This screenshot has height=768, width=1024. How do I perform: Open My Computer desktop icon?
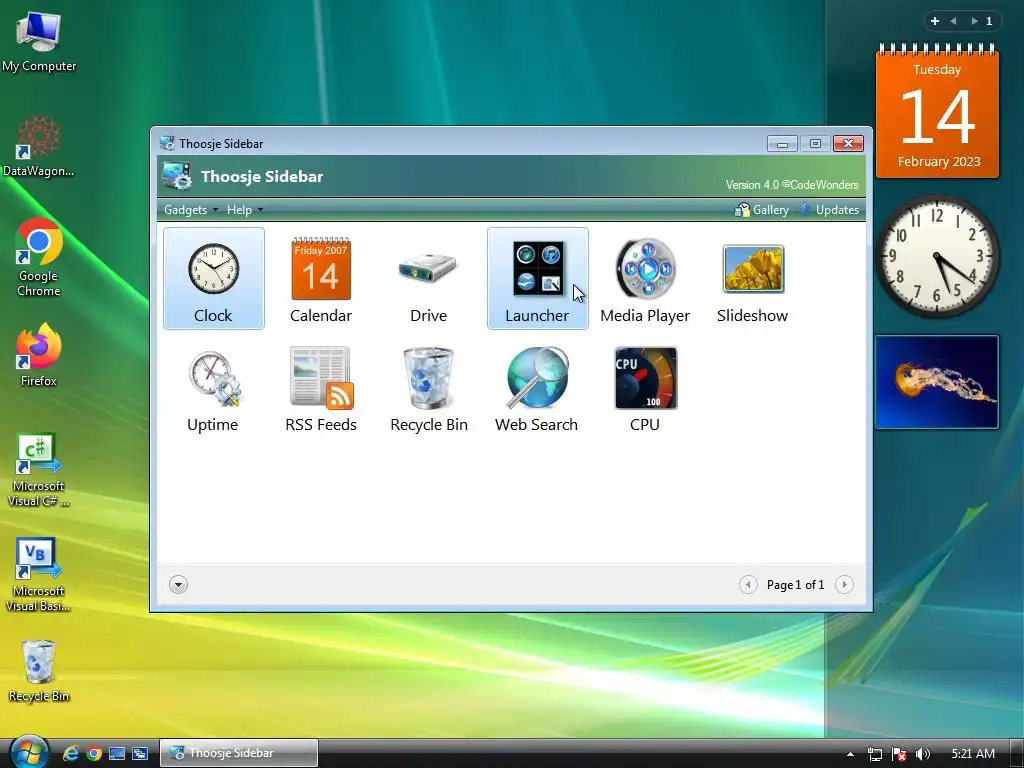(x=39, y=42)
